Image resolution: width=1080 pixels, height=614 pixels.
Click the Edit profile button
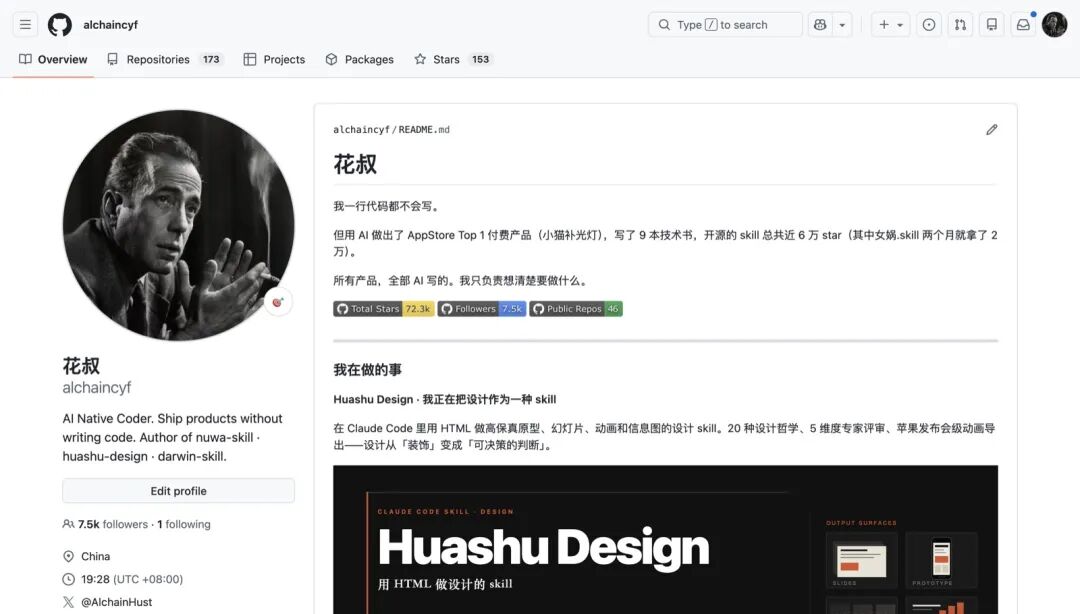[178, 491]
